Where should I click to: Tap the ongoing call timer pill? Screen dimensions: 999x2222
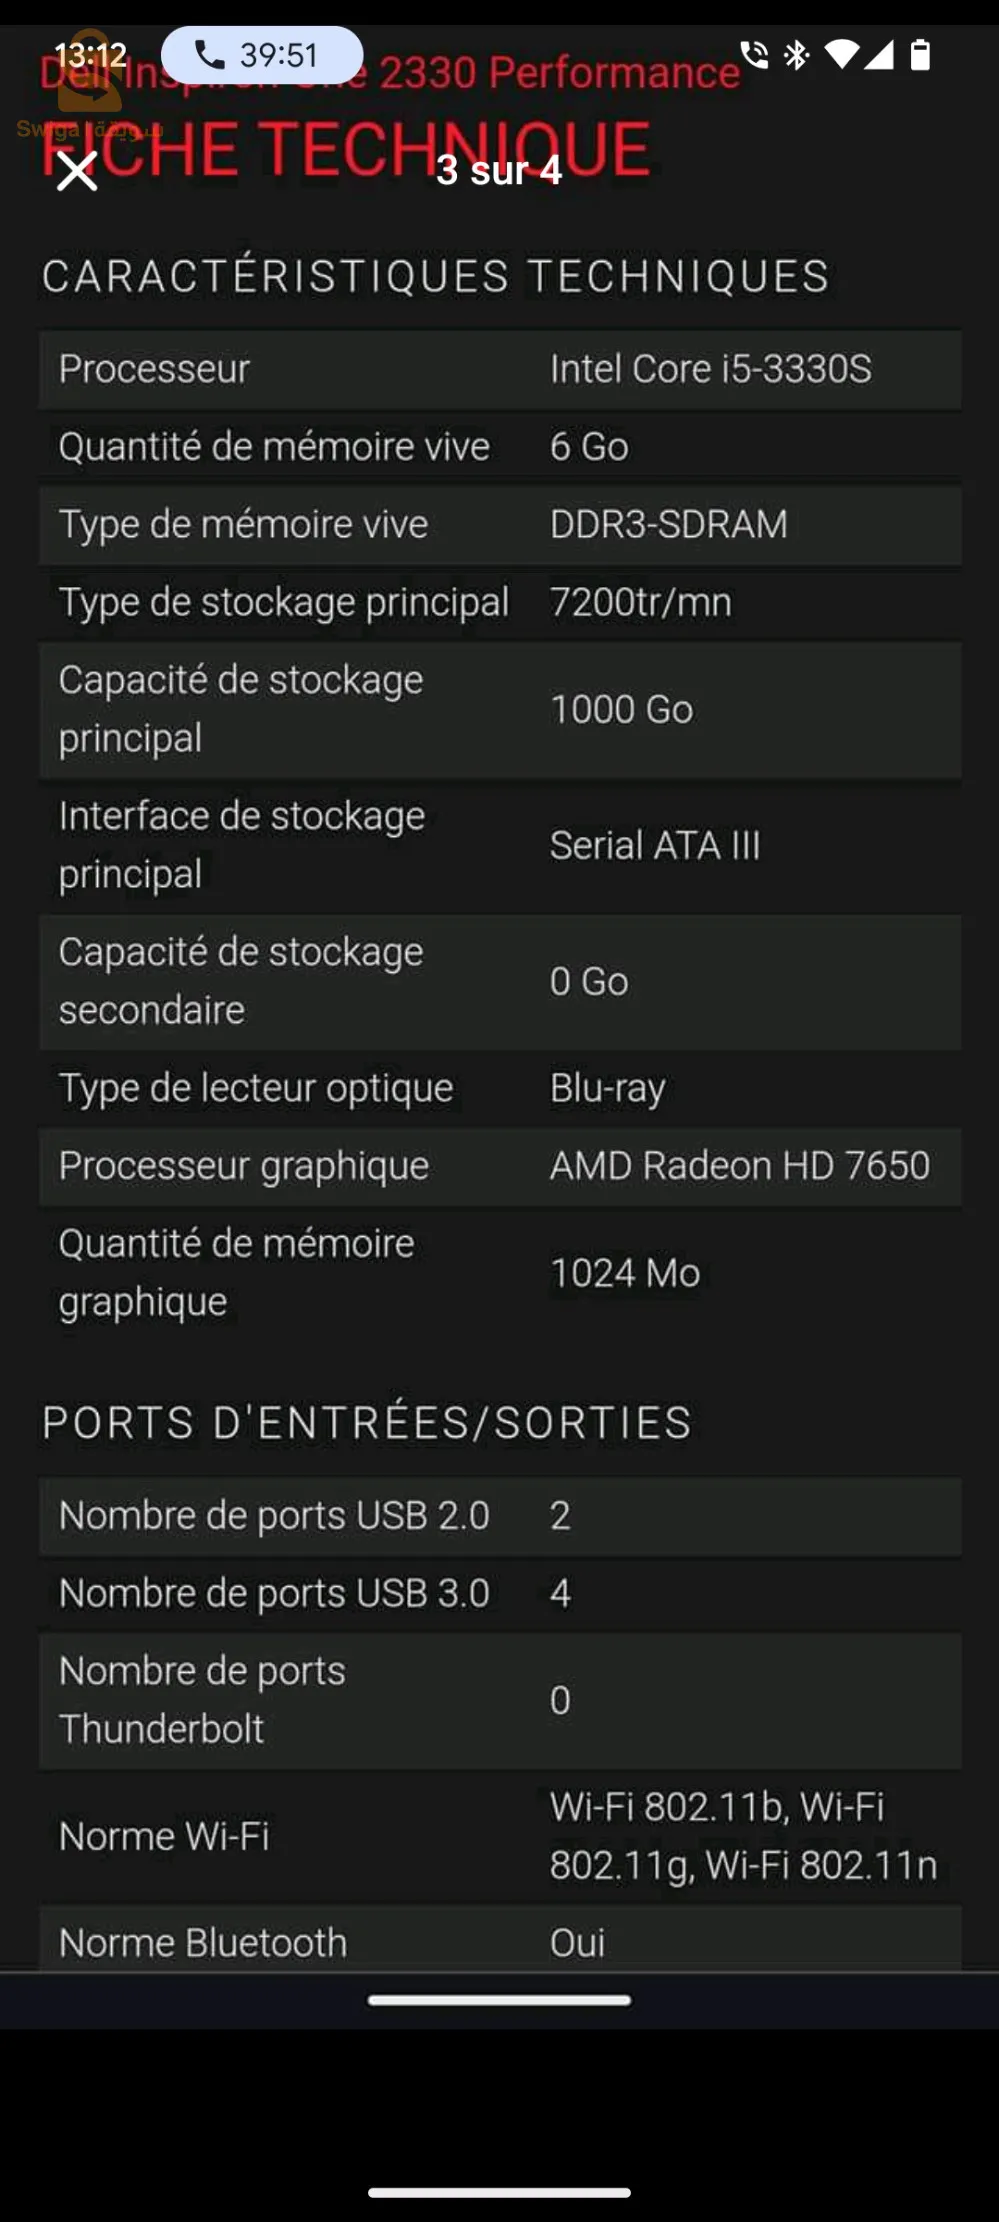[262, 55]
